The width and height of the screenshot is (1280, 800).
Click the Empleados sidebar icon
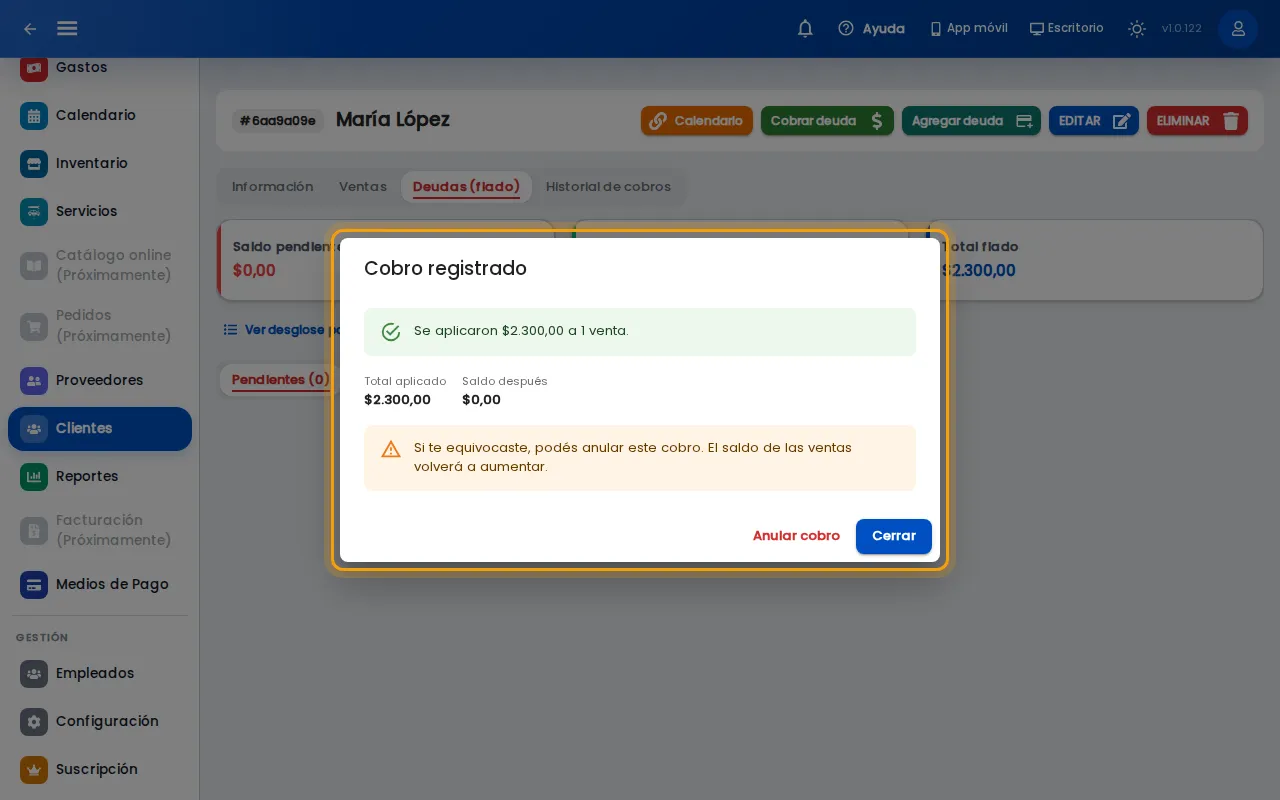pyautogui.click(x=34, y=673)
